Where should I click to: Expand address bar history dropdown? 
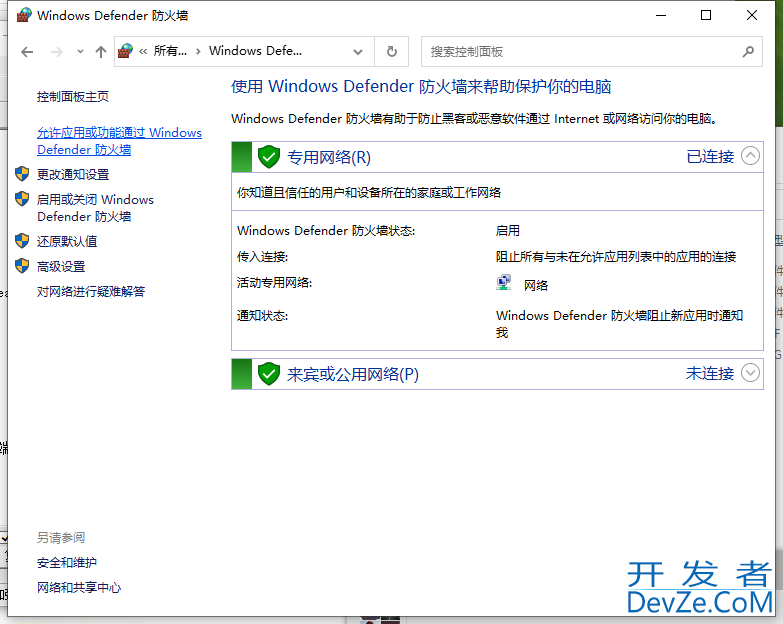point(358,51)
